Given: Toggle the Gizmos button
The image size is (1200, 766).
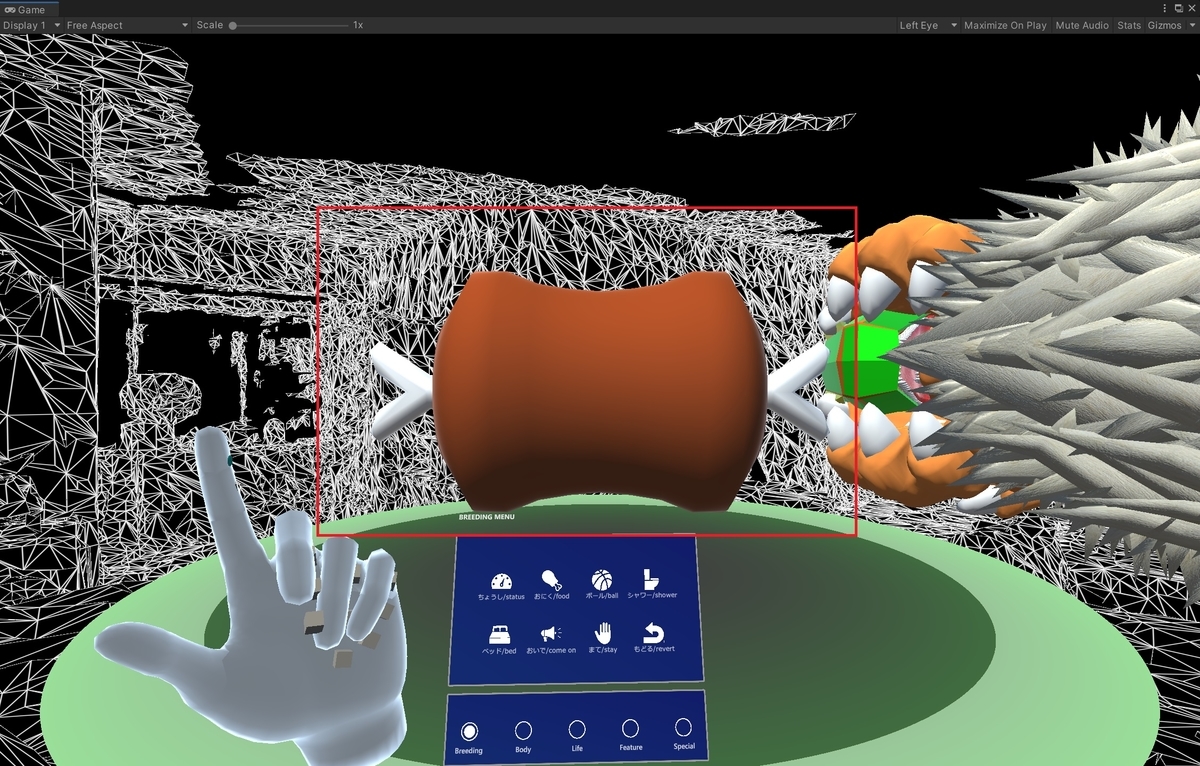Looking at the screenshot, I should point(1164,25).
